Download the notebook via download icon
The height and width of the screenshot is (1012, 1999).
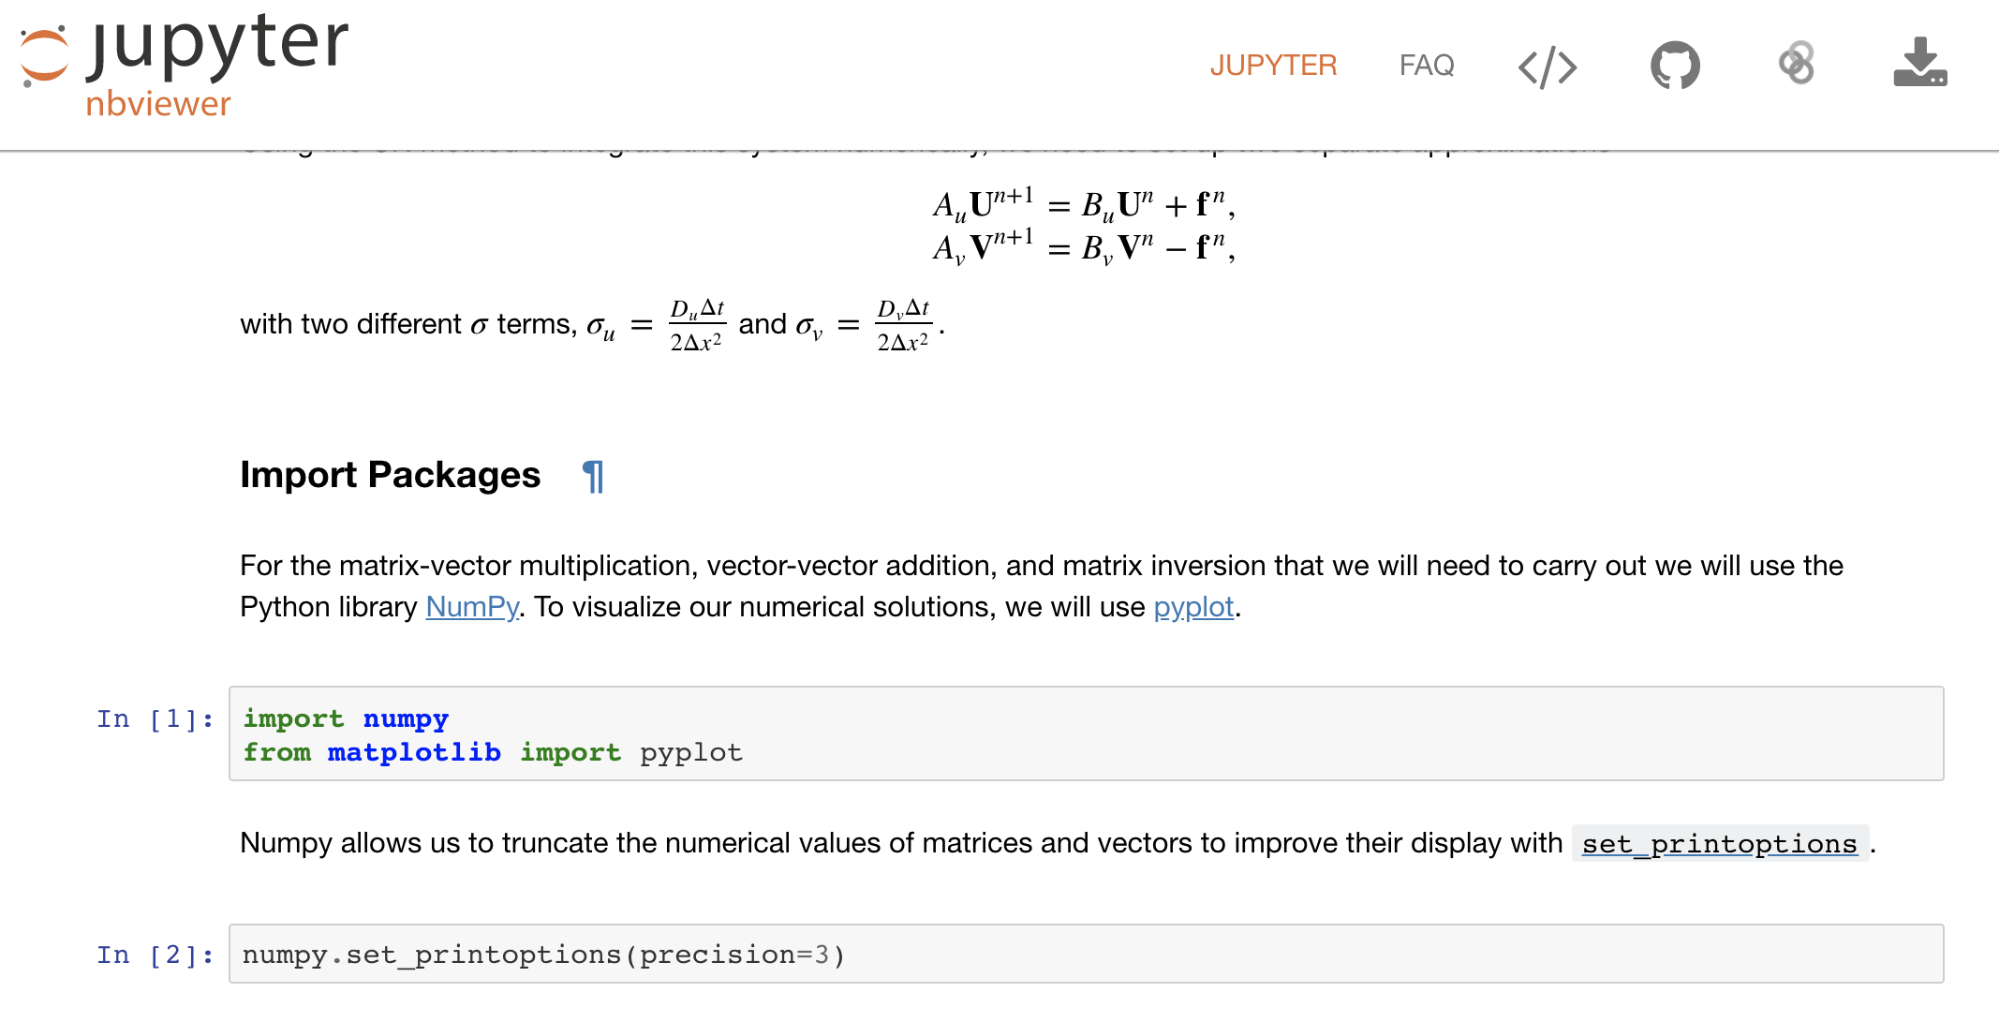pos(1919,63)
